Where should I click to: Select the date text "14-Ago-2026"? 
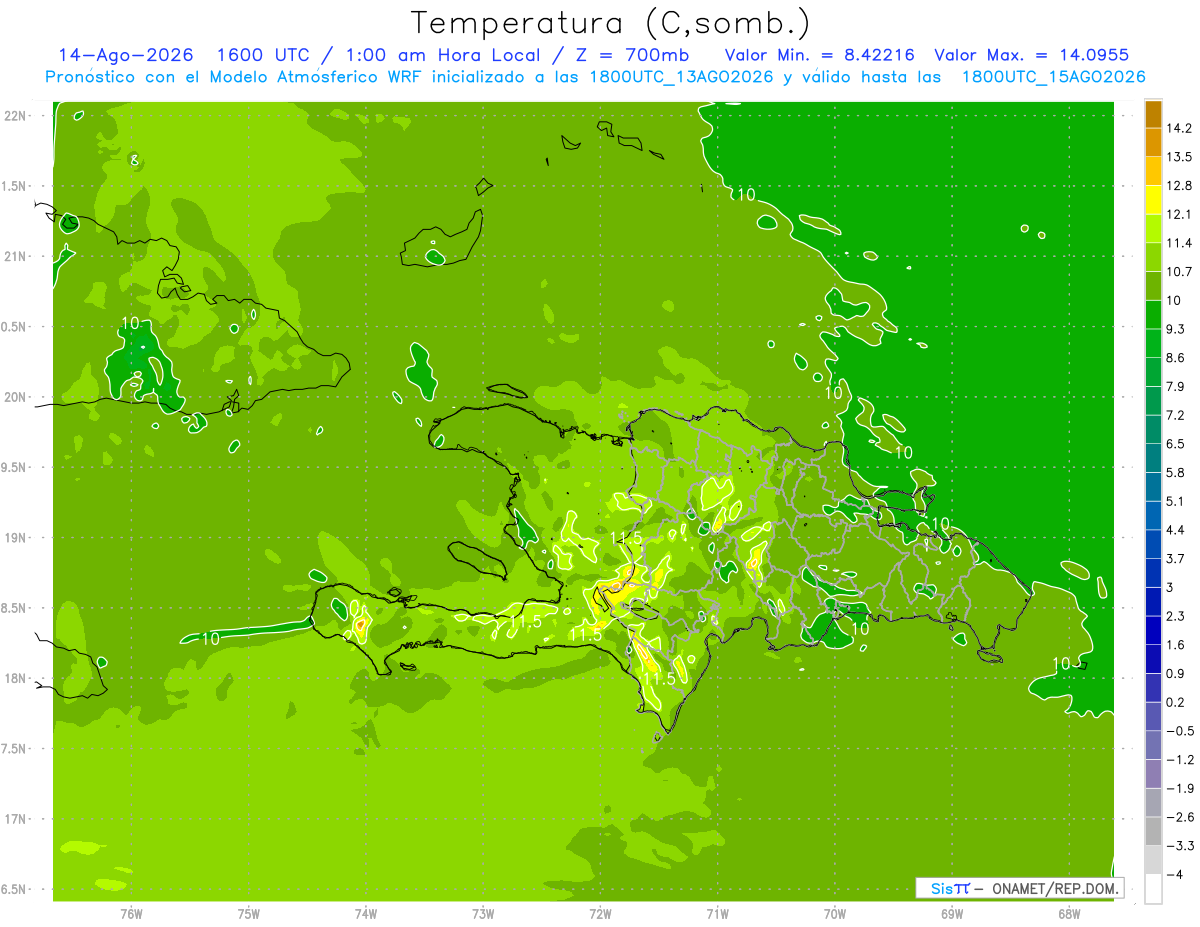click(x=126, y=54)
